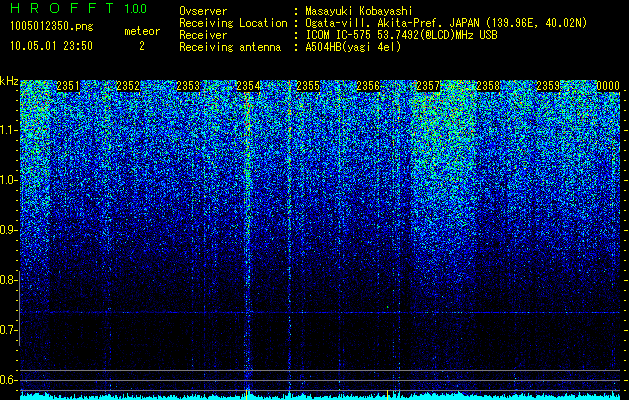Click the 2356 time label
The width and height of the screenshot is (629, 400).
coord(368,86)
